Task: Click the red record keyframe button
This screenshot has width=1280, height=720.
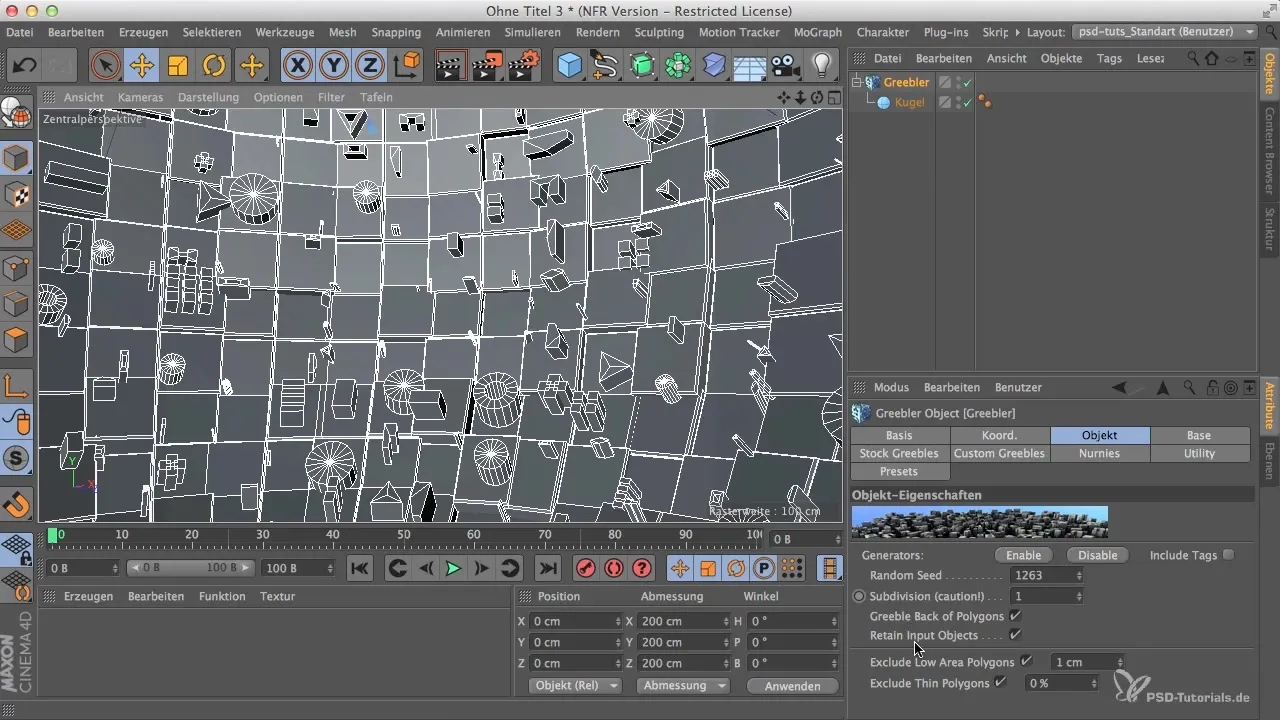Action: (586, 568)
